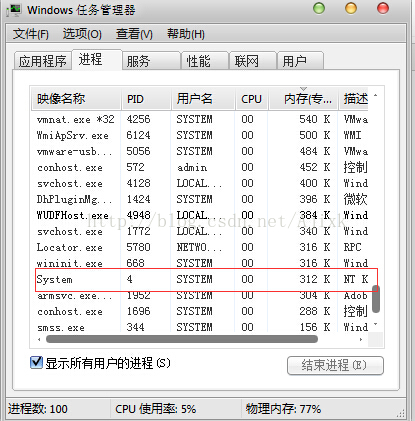Click the 进程数: 100 status entry

pos(38,409)
